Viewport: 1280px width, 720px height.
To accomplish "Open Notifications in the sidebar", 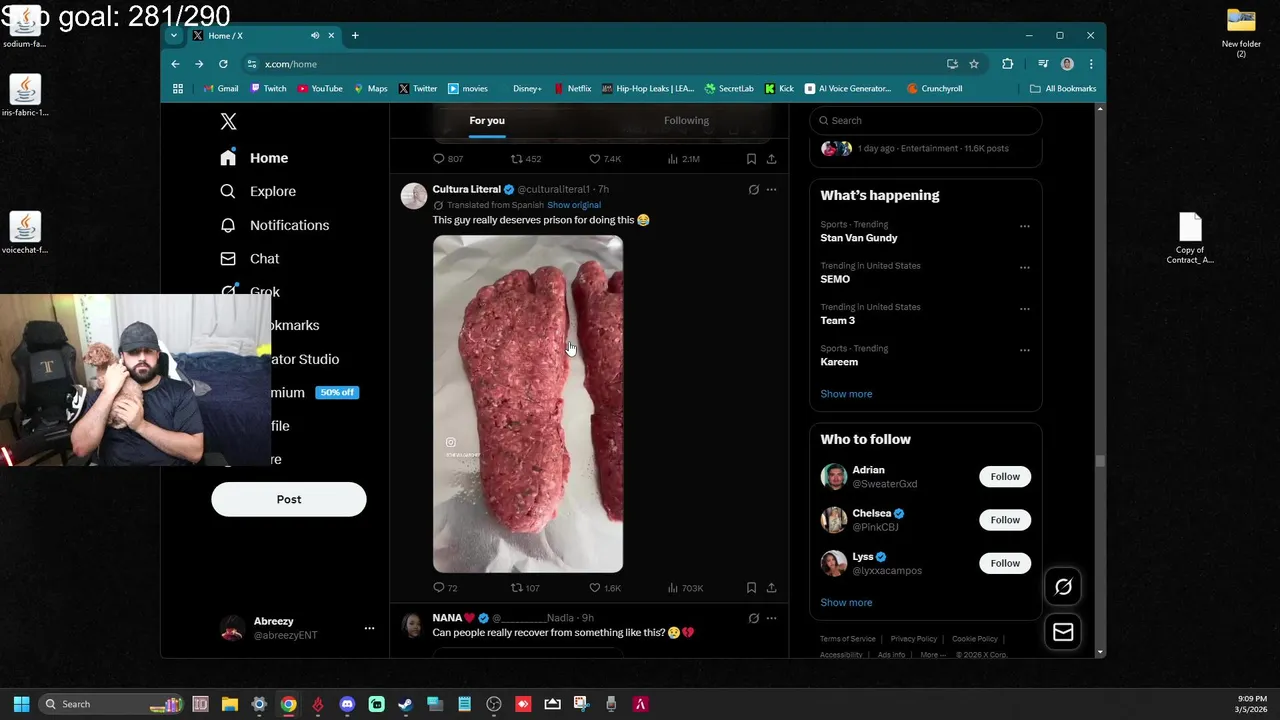I will (x=275, y=225).
